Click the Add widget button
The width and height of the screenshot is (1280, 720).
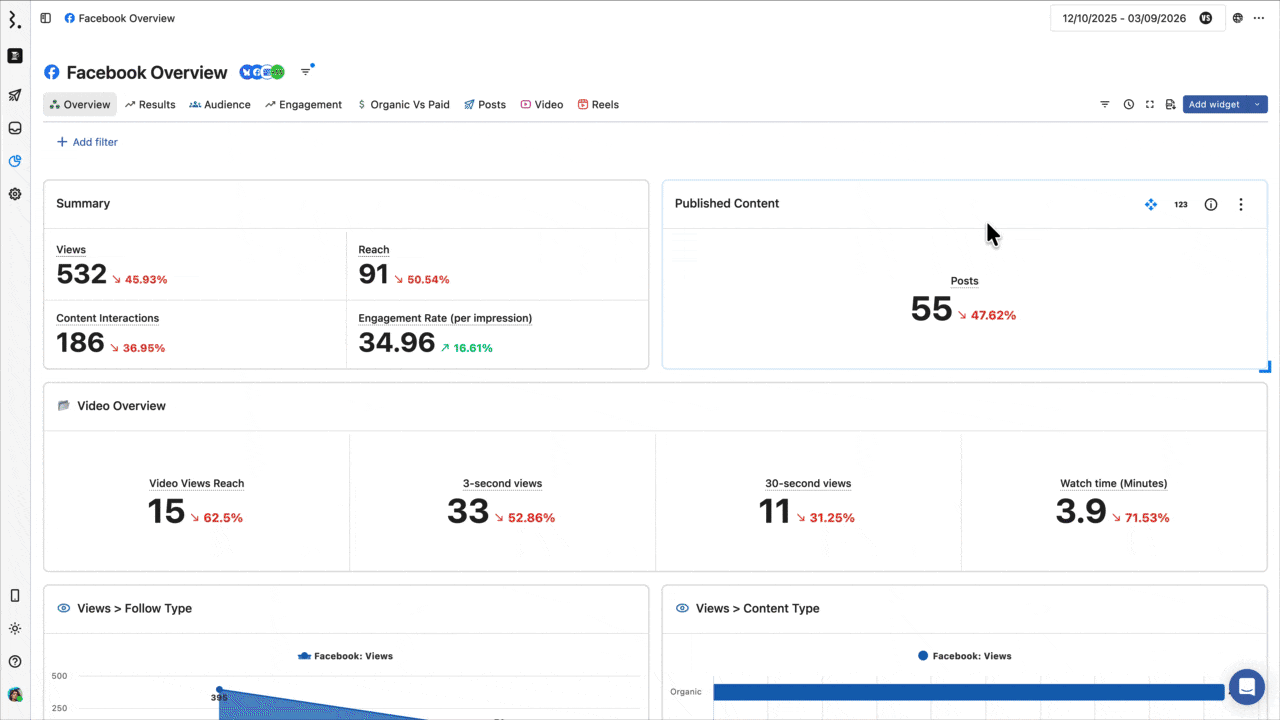coord(1213,104)
